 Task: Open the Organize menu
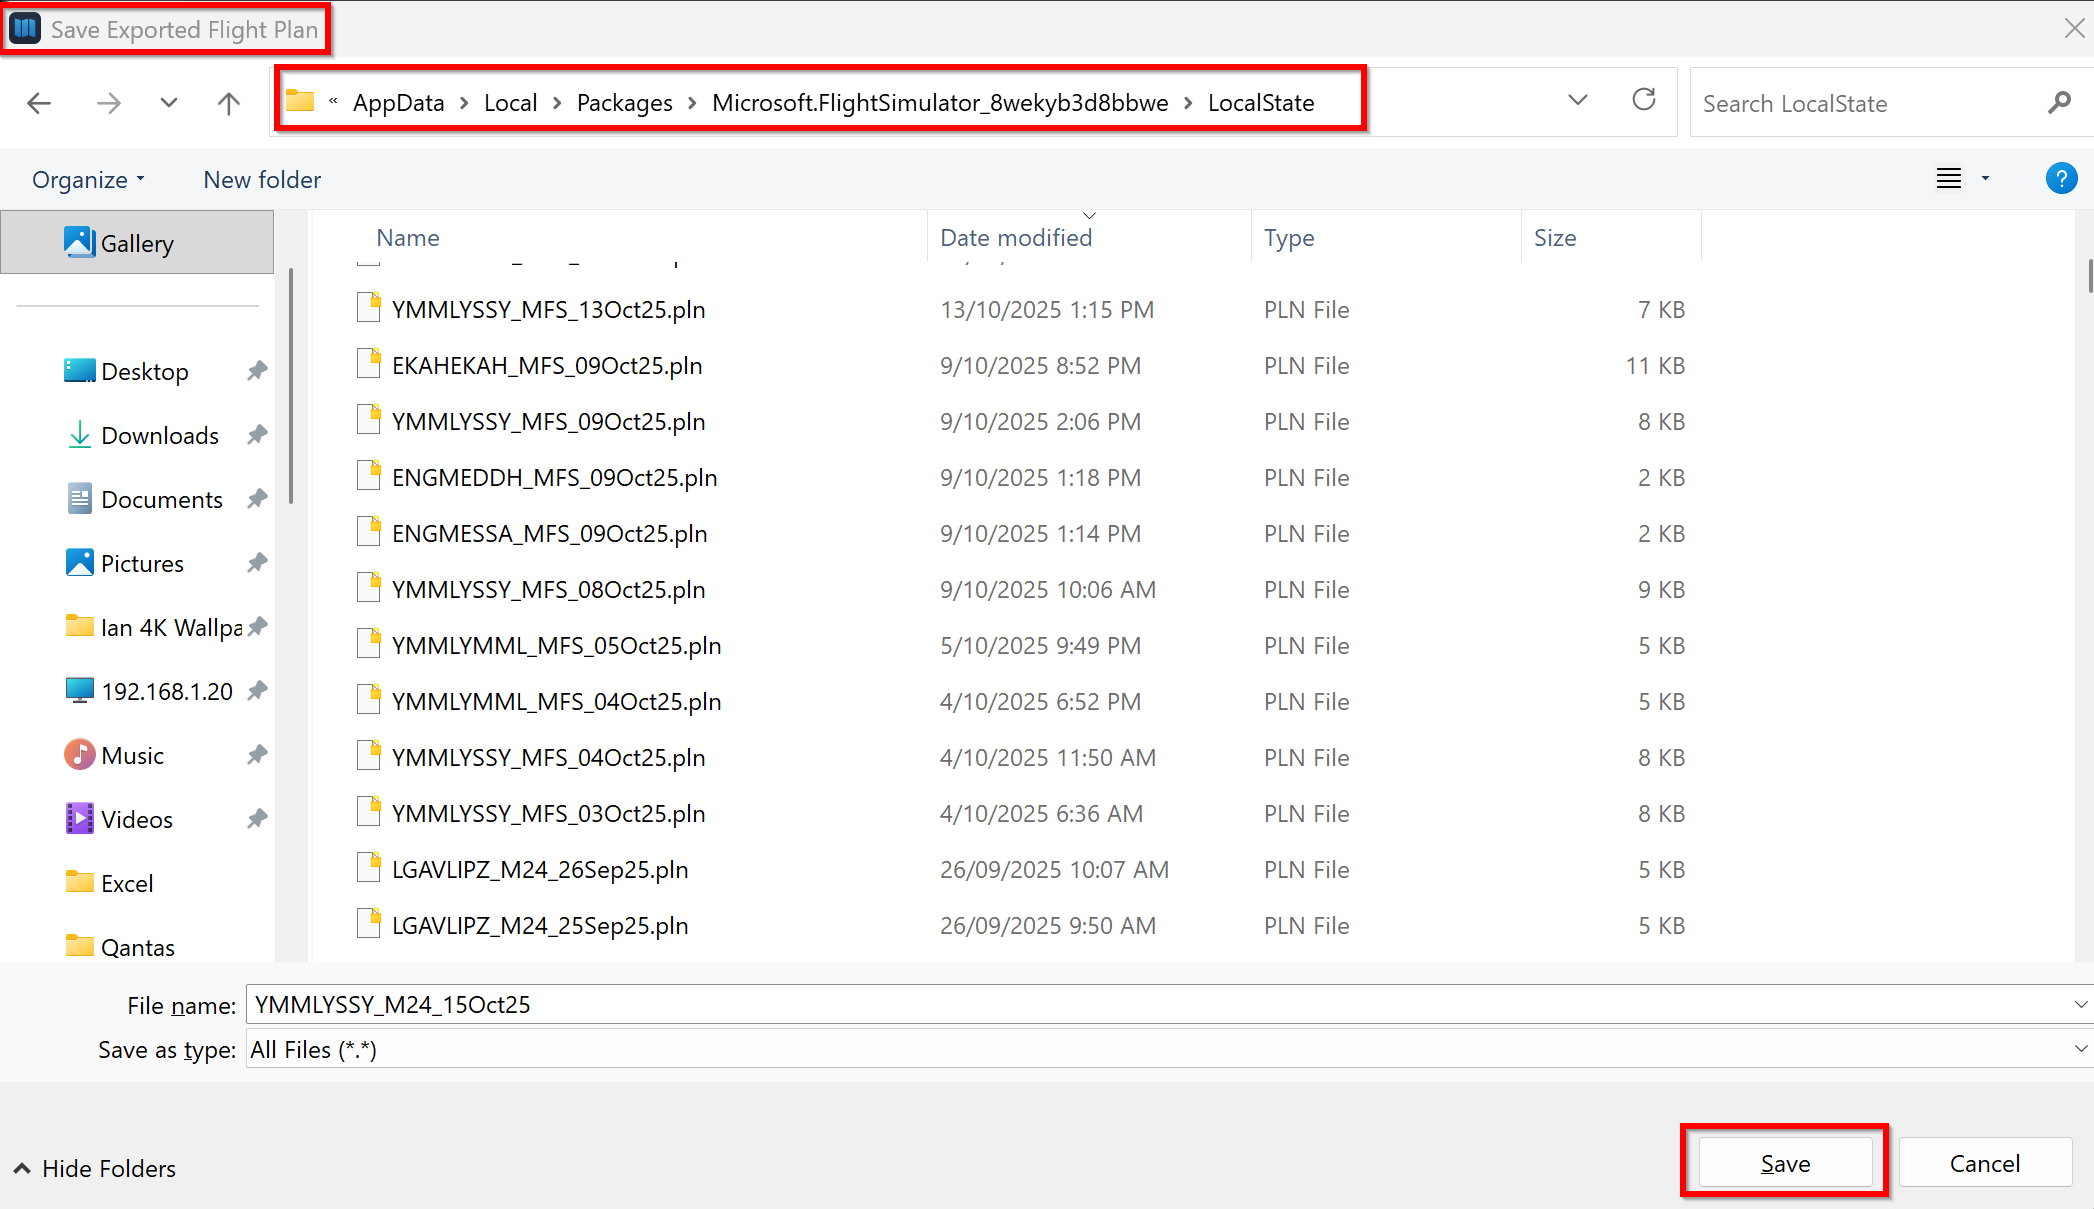click(88, 180)
